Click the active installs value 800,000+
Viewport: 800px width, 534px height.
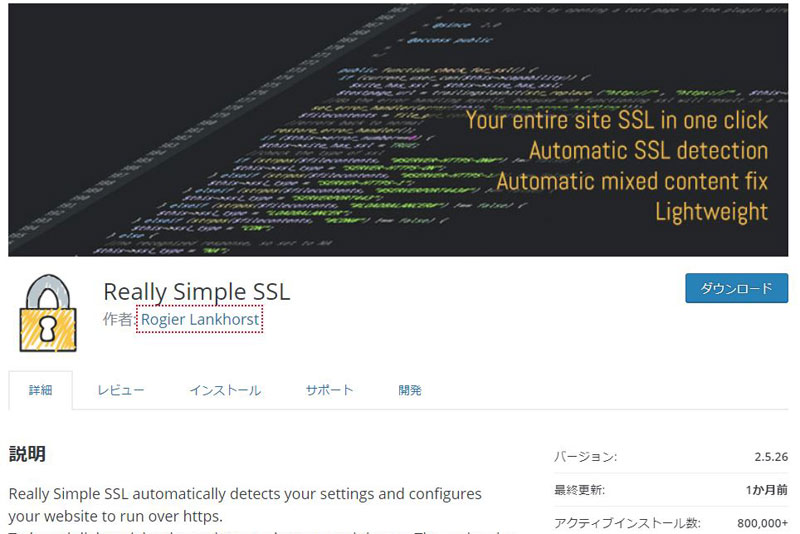coord(762,523)
